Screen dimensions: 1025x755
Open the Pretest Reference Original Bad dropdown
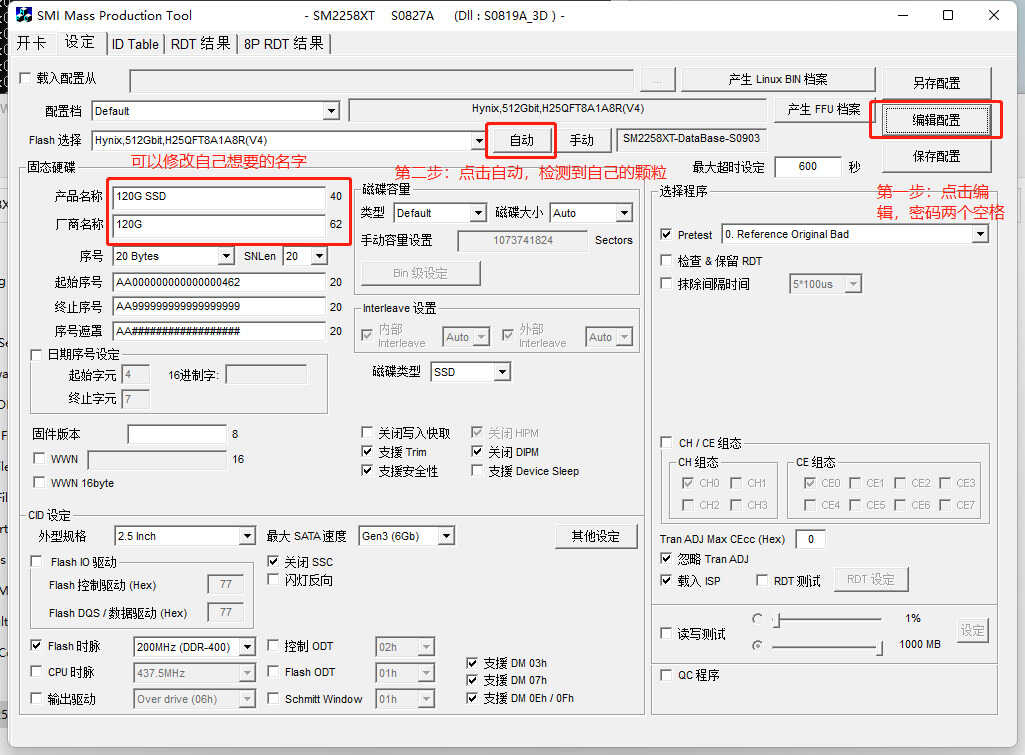click(x=979, y=234)
